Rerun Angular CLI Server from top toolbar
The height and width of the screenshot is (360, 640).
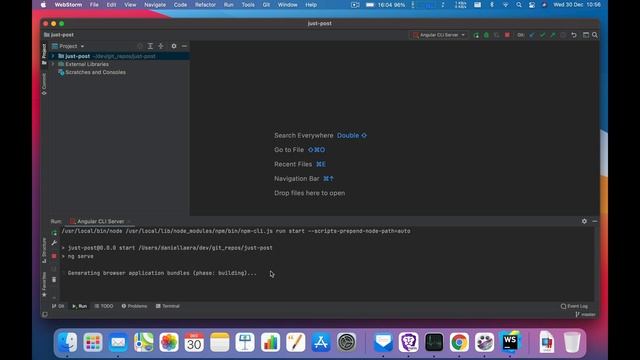[x=476, y=35]
